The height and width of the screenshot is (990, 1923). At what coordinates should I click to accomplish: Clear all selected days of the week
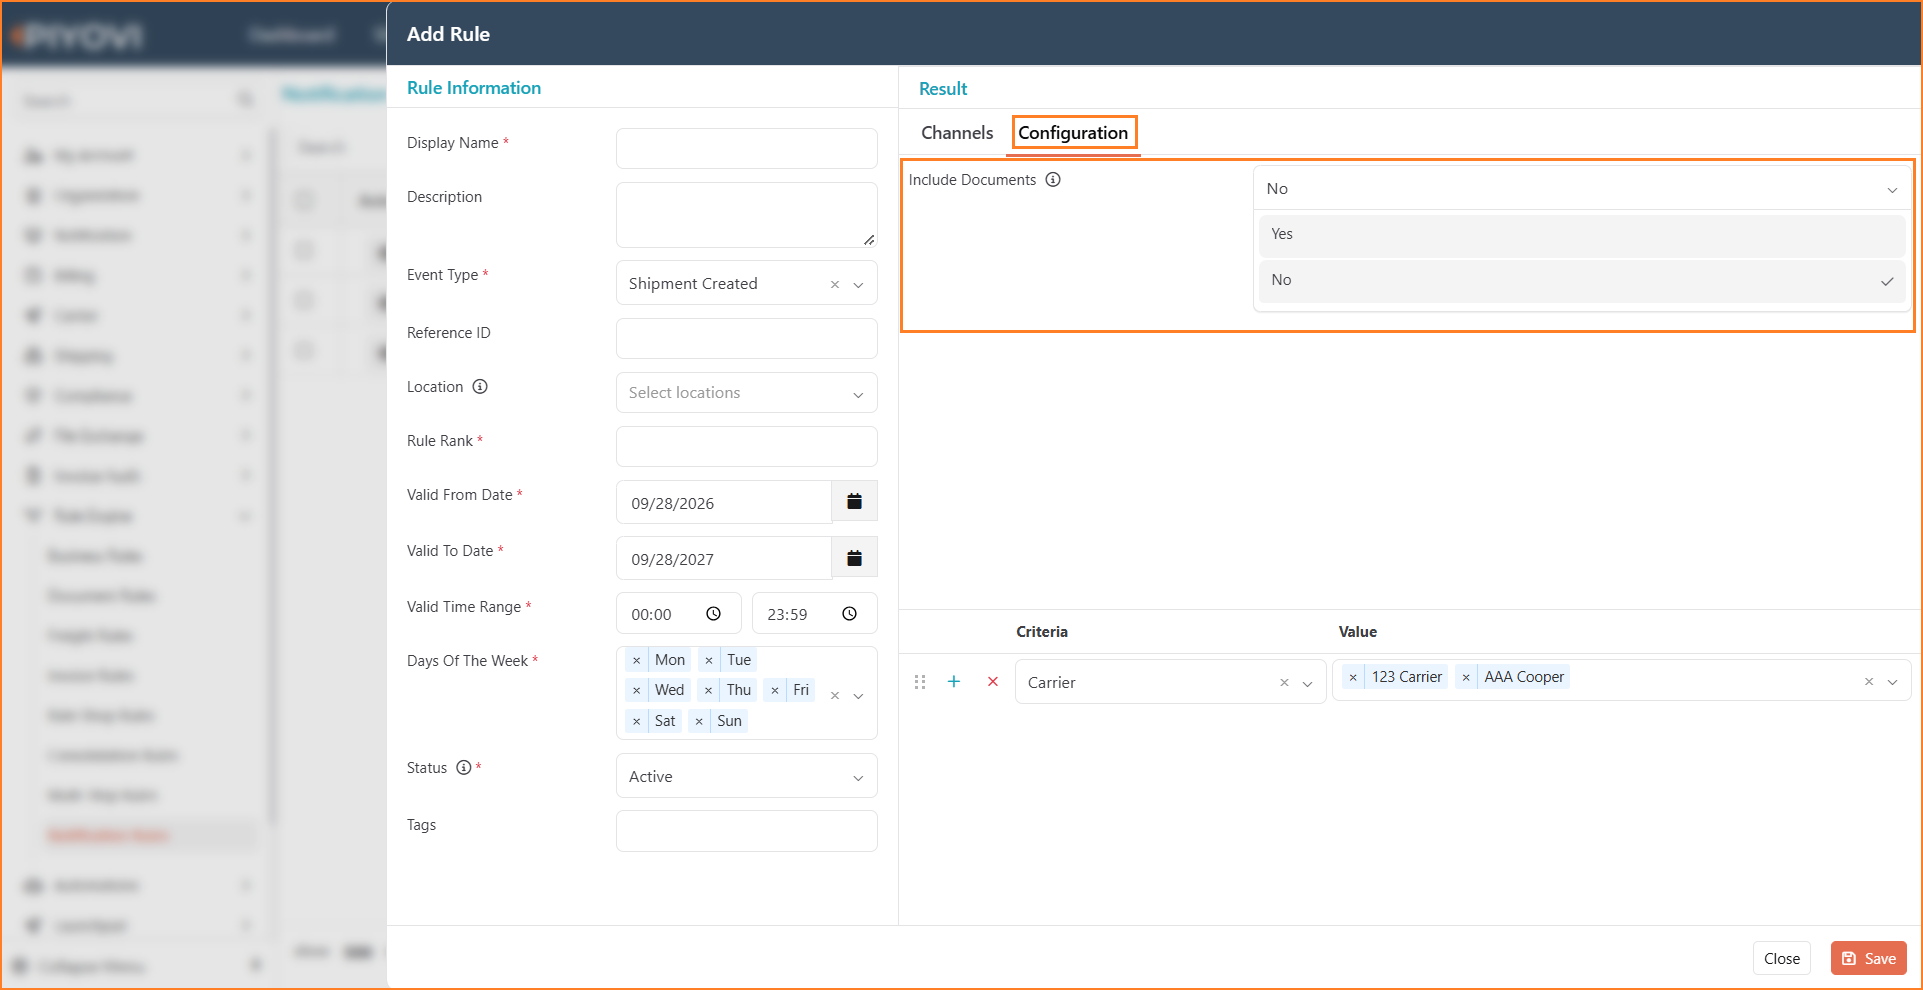(x=835, y=695)
